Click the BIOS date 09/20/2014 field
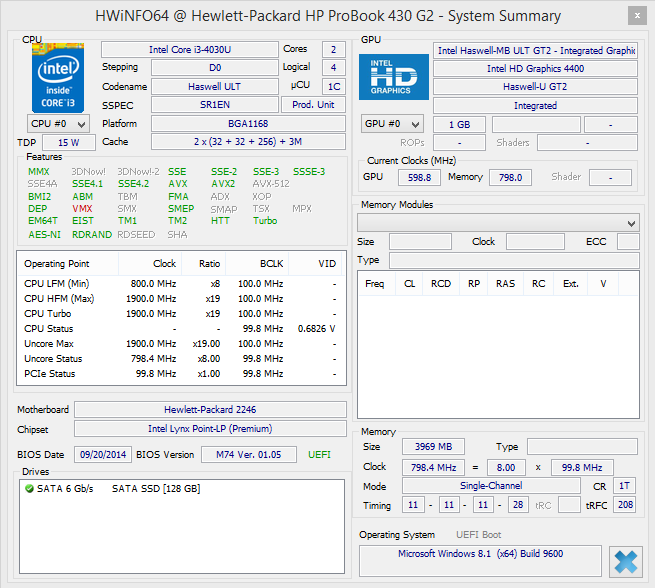Image resolution: width=655 pixels, height=588 pixels. [x=103, y=454]
